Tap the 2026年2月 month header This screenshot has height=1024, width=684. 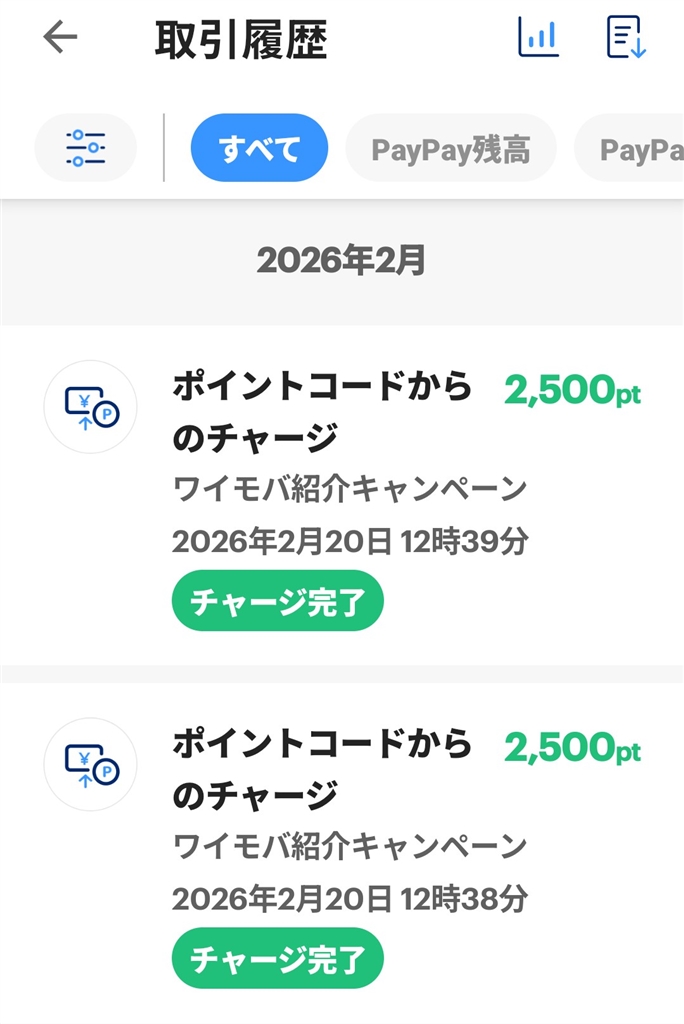click(341, 261)
